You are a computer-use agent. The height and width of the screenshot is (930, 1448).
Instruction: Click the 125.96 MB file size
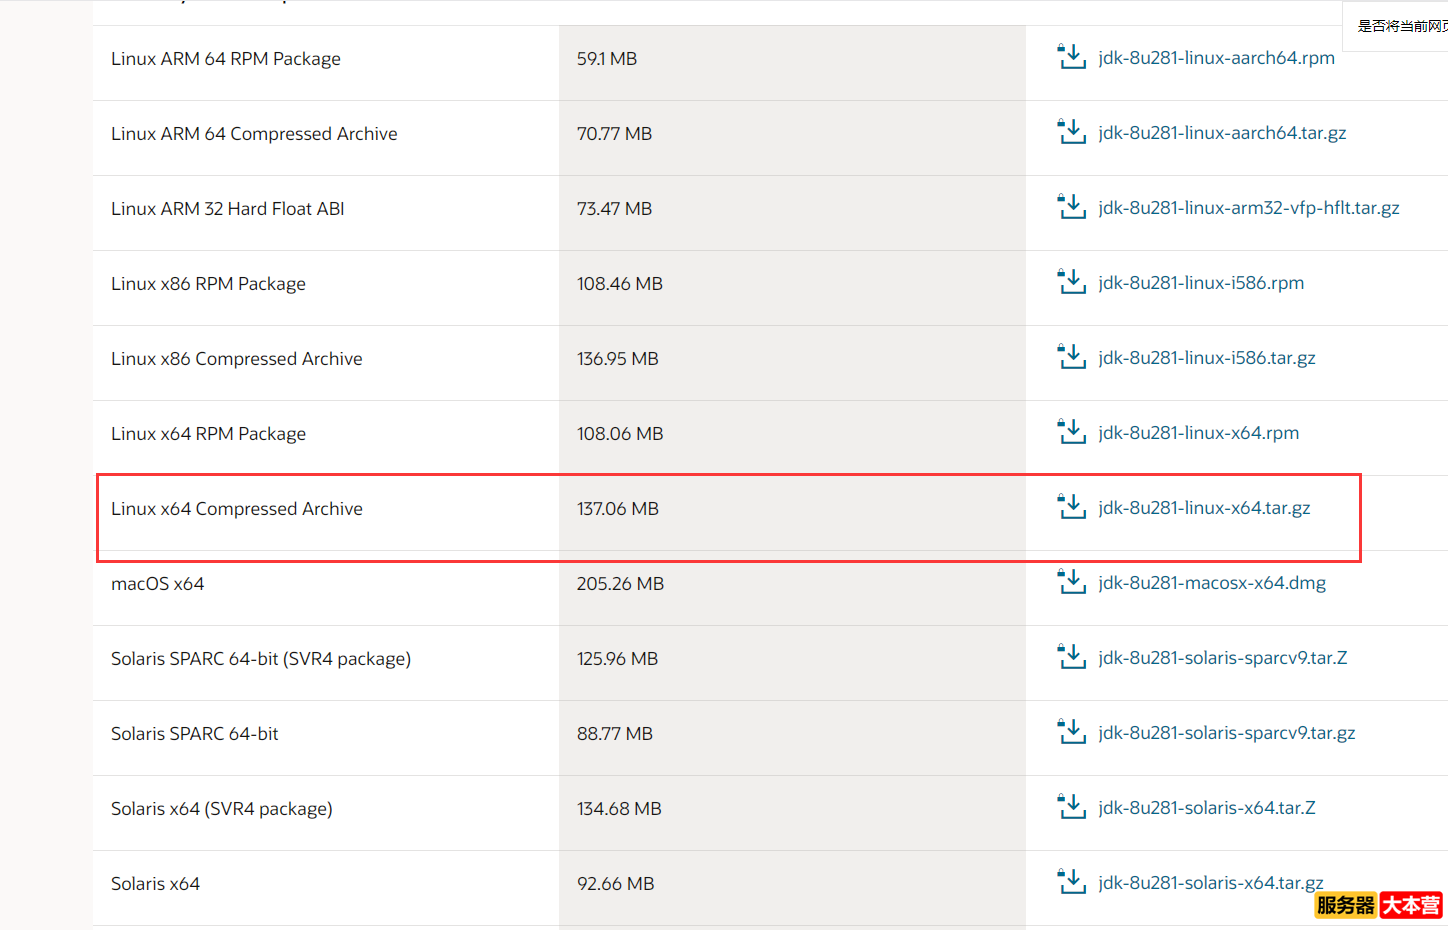coord(617,659)
